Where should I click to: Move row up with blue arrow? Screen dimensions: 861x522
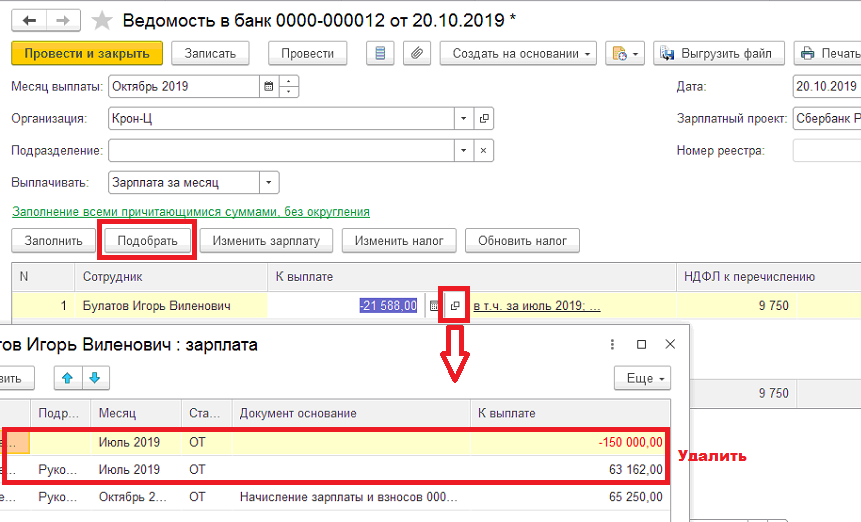[68, 378]
